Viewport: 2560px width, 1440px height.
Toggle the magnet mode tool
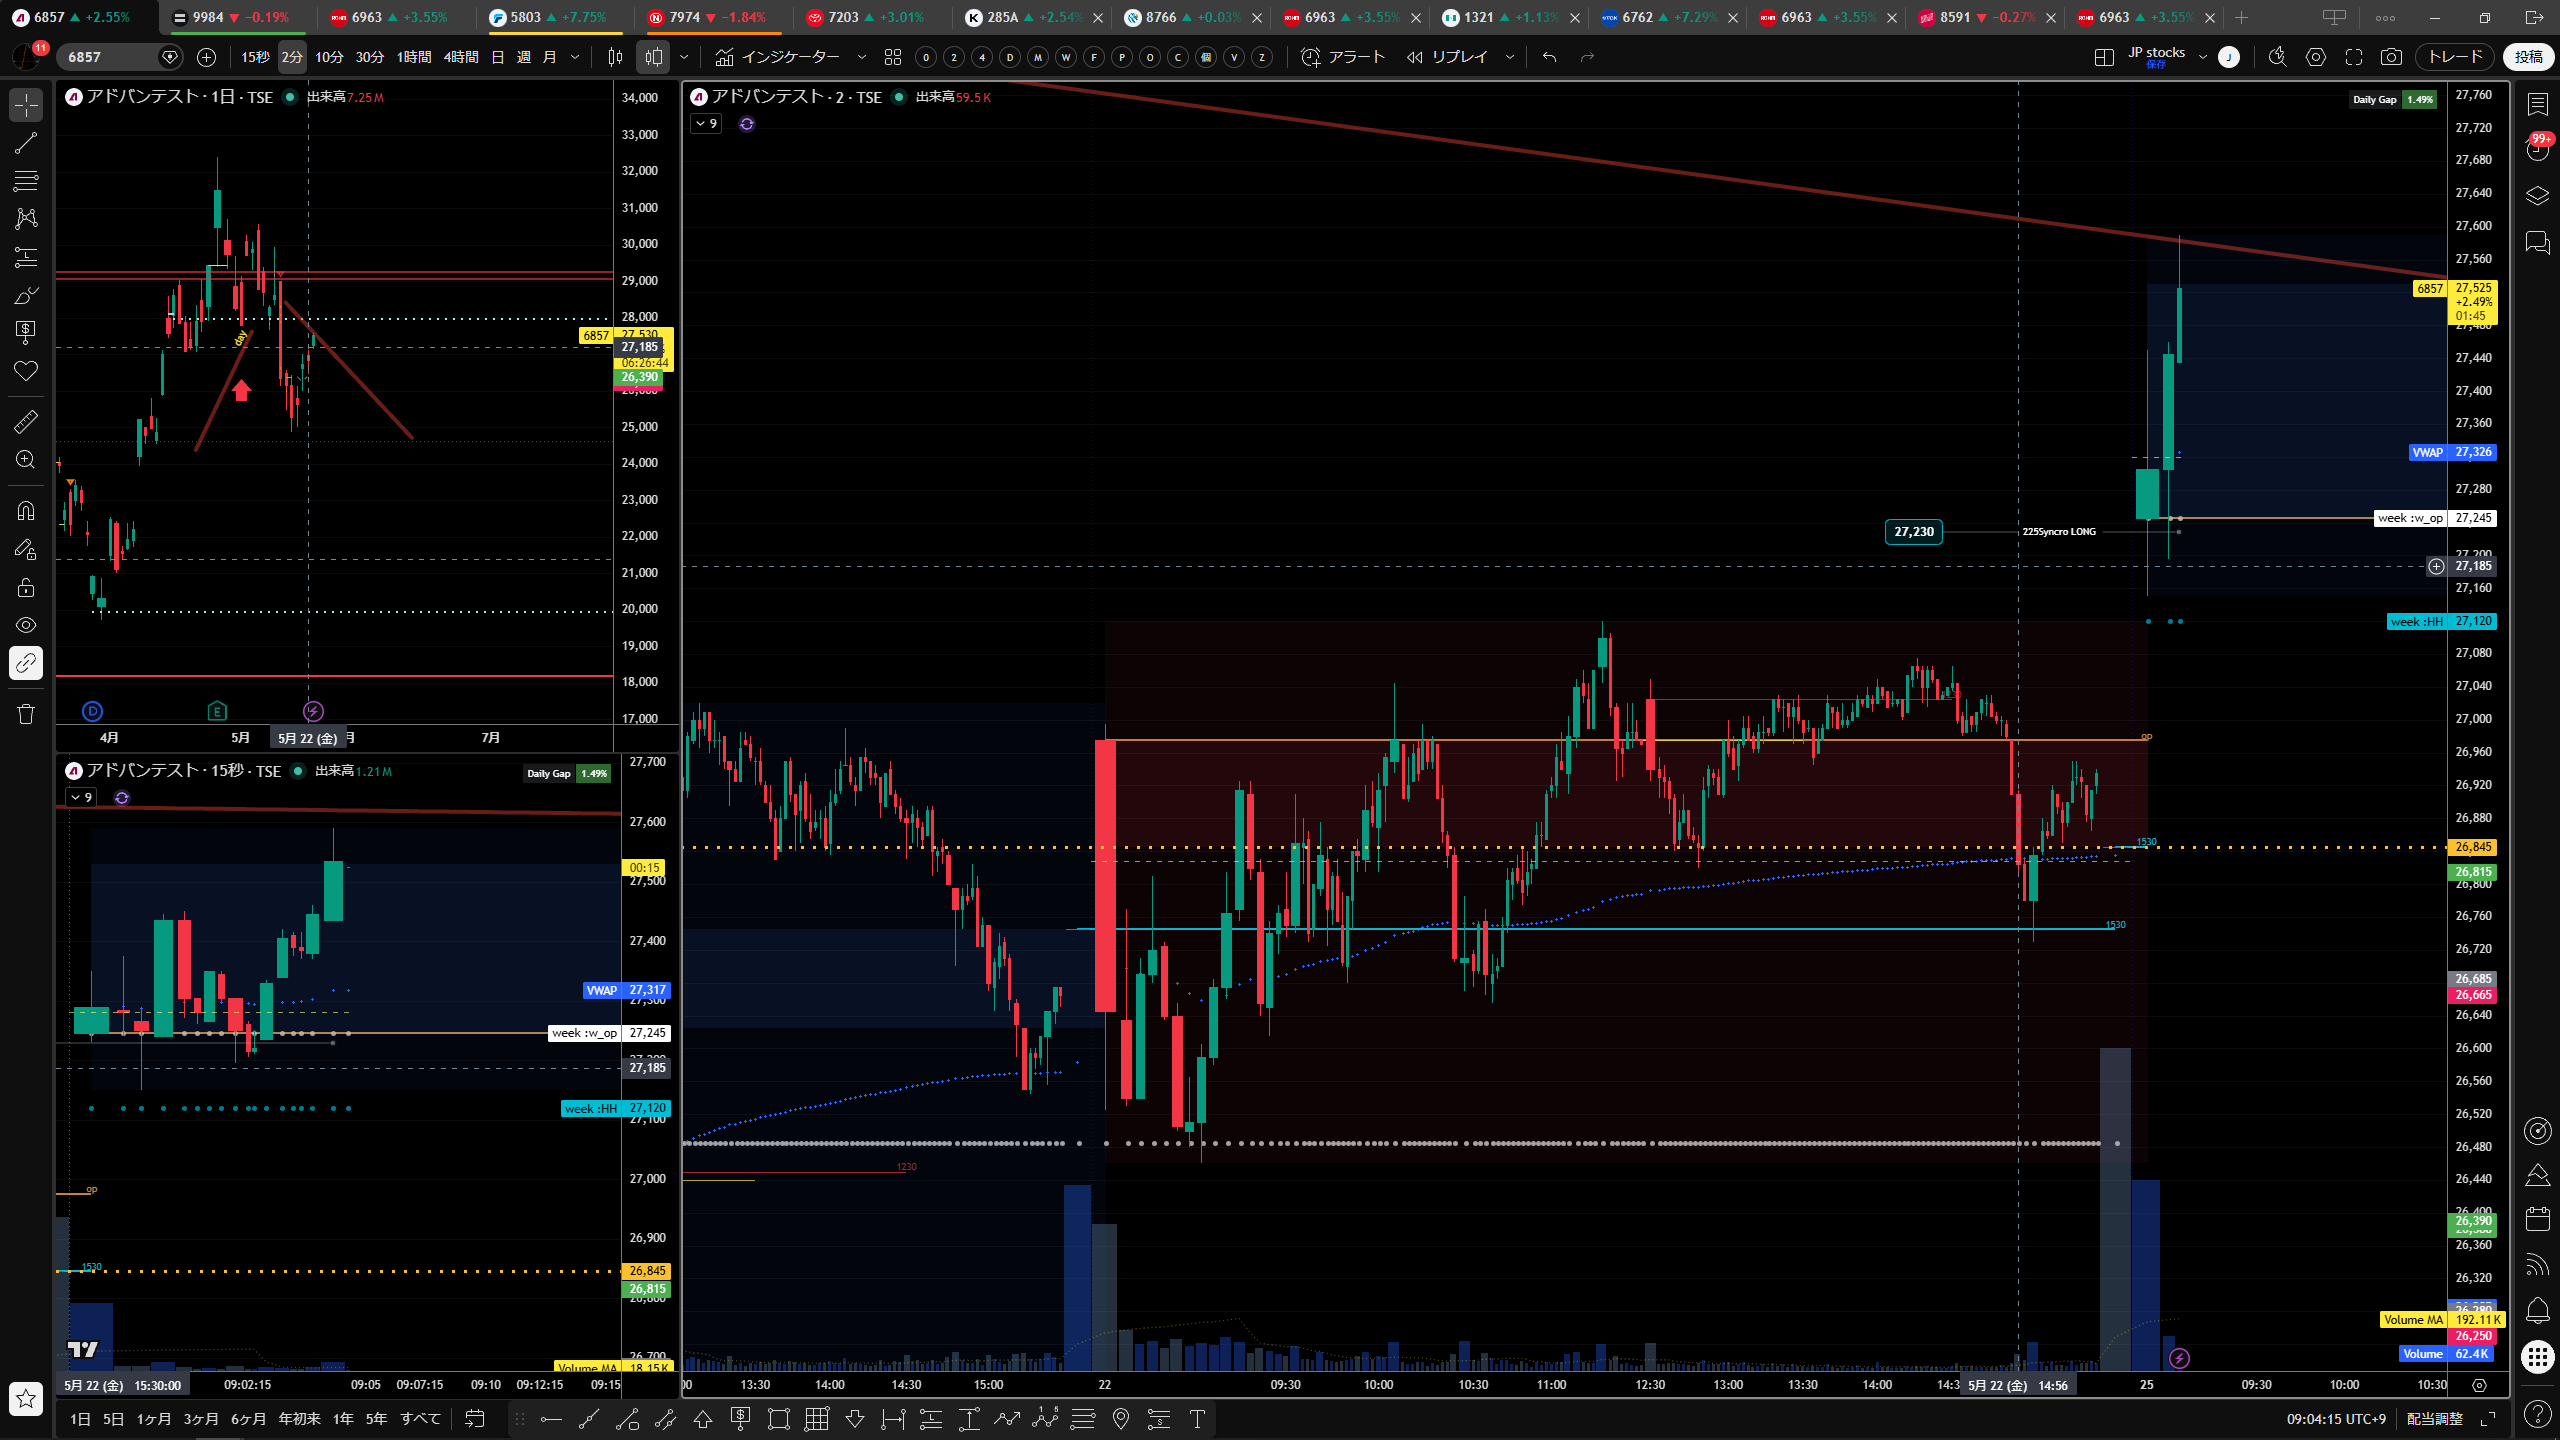(26, 511)
